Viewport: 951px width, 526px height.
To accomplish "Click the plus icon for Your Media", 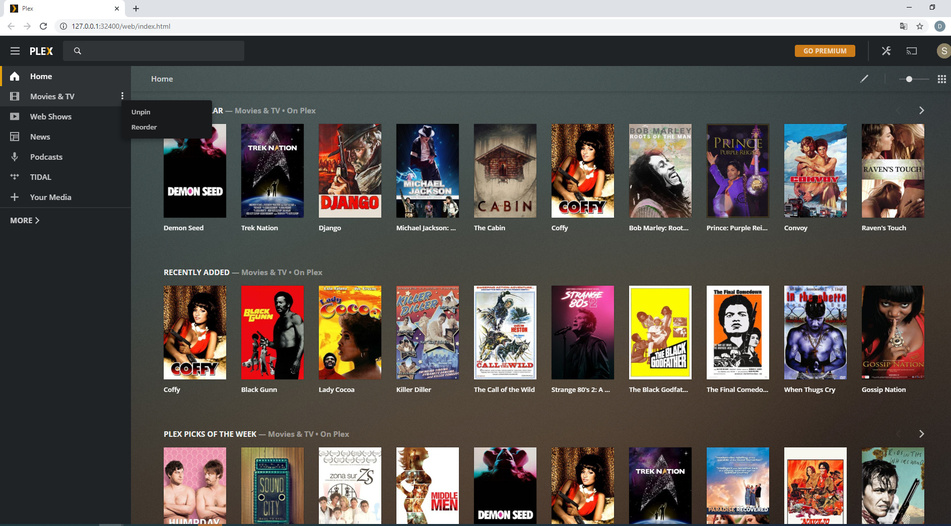I will tap(15, 197).
